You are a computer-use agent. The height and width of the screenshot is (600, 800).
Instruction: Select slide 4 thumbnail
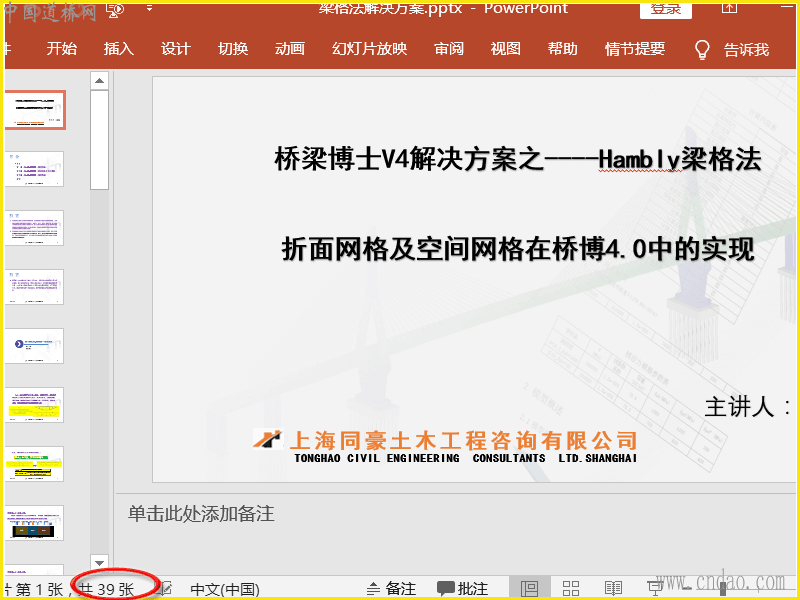point(35,287)
